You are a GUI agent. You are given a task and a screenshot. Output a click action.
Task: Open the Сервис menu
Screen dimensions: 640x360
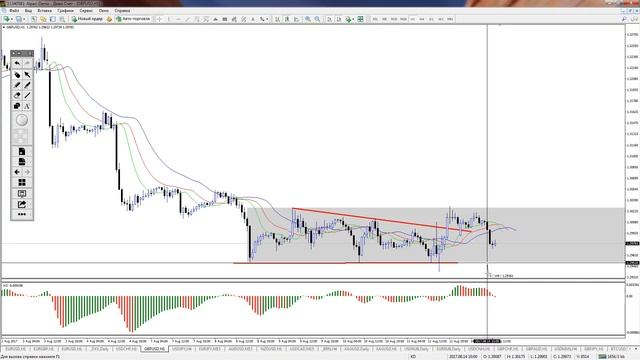[86, 11]
